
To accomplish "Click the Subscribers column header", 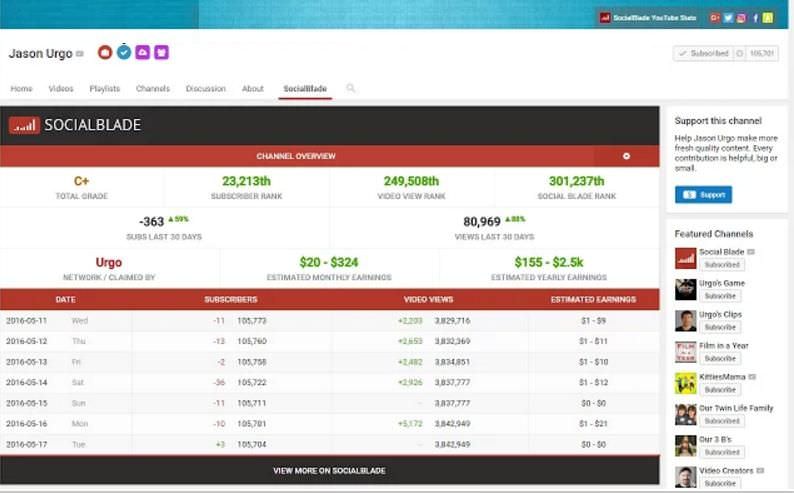I will tap(231, 299).
